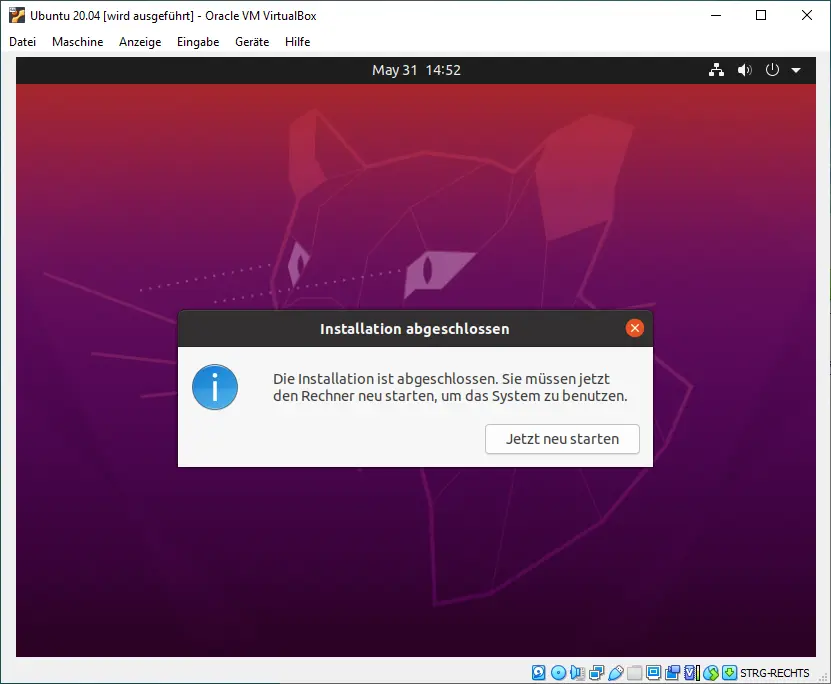Click the VirtualBox network adapter status icon
Image resolution: width=831 pixels, height=684 pixels.
[596, 673]
